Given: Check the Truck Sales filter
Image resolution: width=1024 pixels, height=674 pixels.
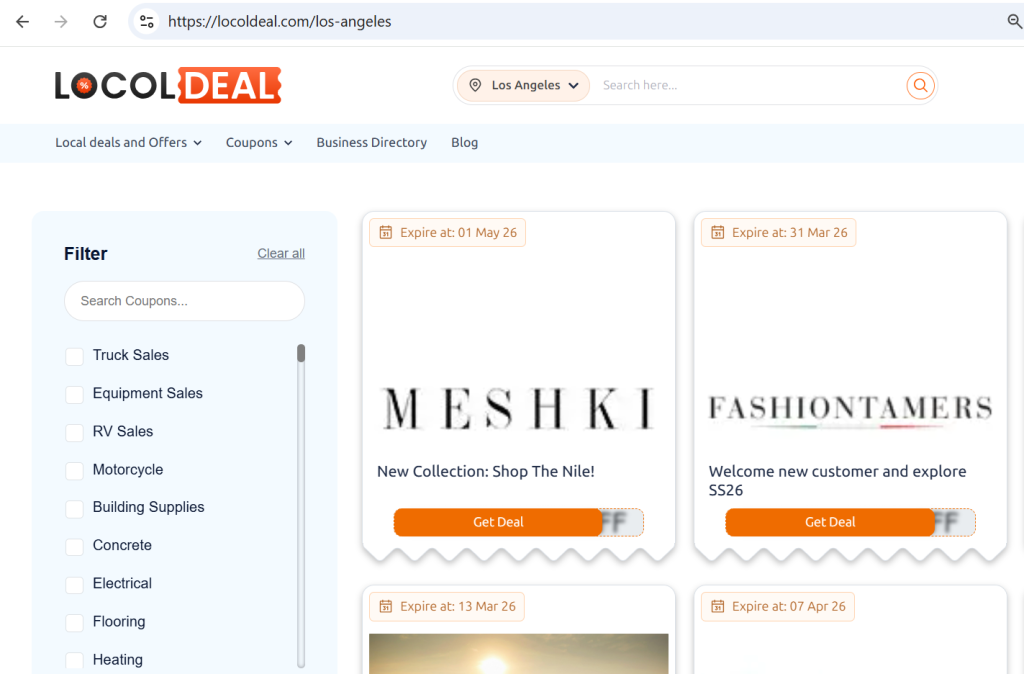Looking at the screenshot, I should (x=74, y=355).
